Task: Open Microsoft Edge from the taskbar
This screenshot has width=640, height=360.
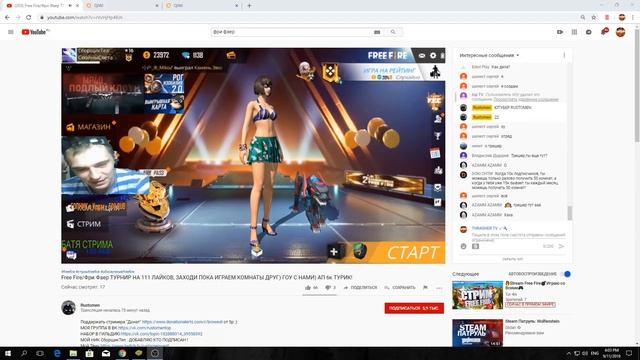Action: (57, 353)
